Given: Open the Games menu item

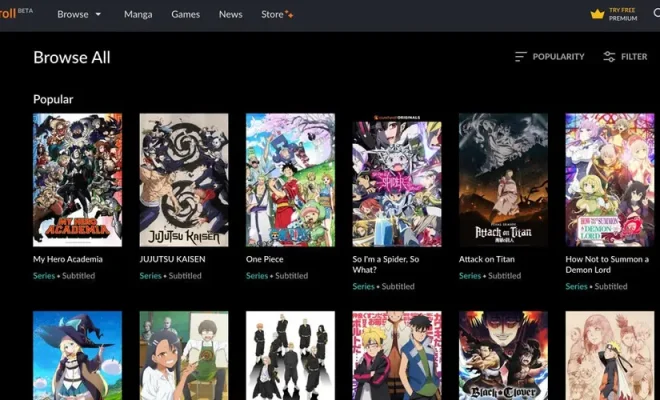Looking at the screenshot, I should click(185, 14).
